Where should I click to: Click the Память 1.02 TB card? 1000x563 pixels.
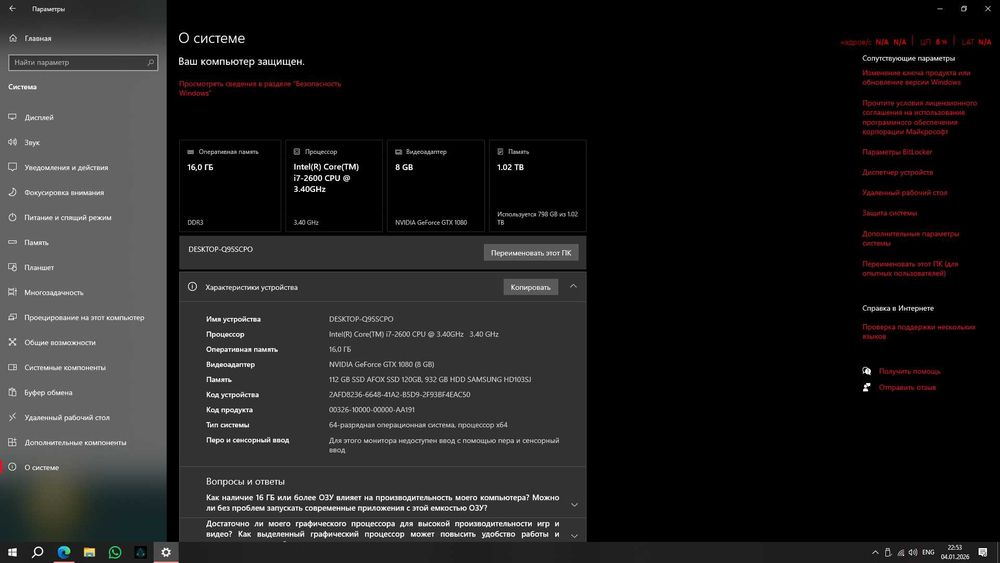pyautogui.click(x=538, y=186)
